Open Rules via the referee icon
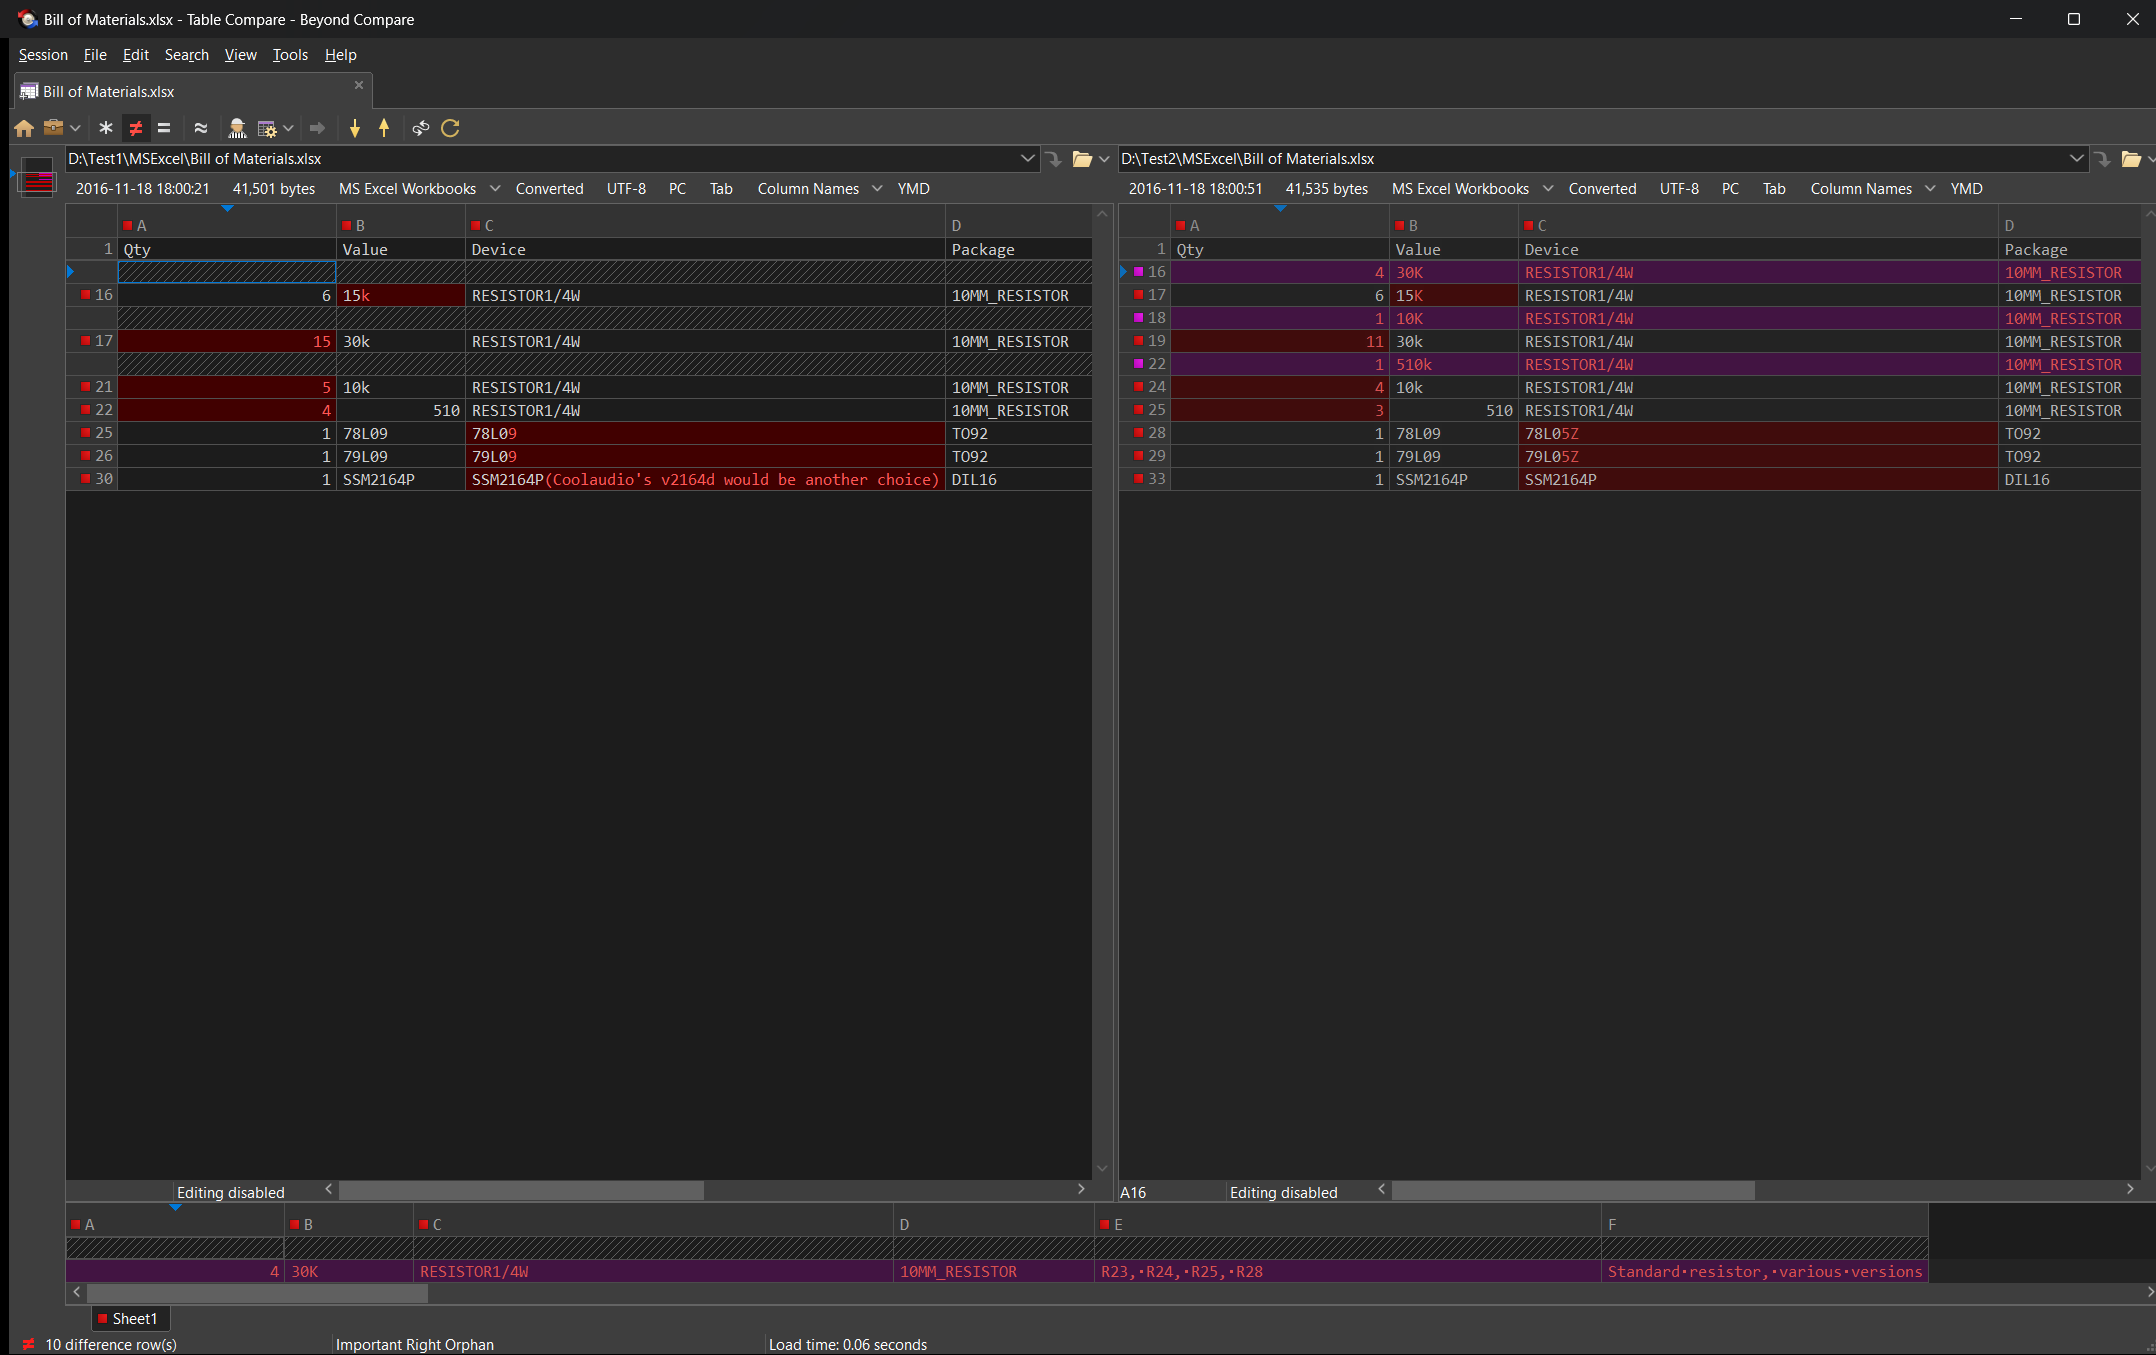2156x1355 pixels. pos(237,128)
